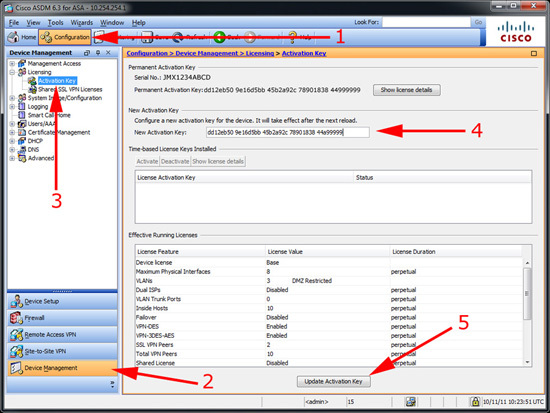Refresh ASDM with the Refresh icon
550x413 pixels.
pyautogui.click(x=177, y=37)
